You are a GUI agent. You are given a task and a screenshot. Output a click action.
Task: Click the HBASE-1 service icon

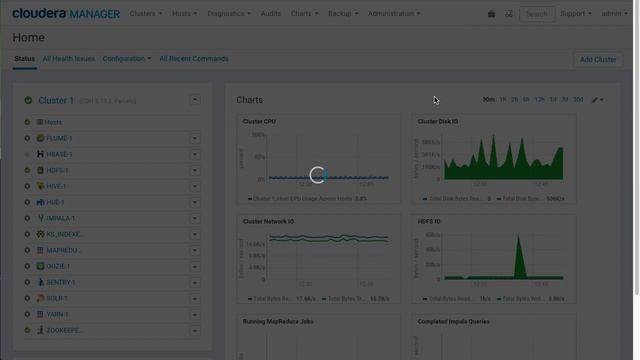point(40,154)
